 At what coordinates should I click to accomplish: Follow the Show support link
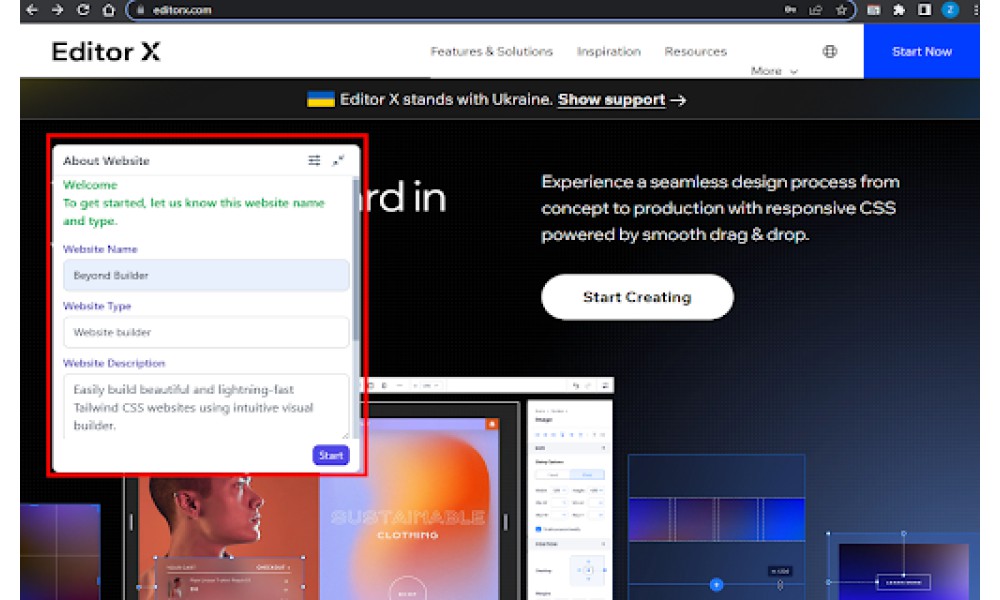(x=611, y=99)
